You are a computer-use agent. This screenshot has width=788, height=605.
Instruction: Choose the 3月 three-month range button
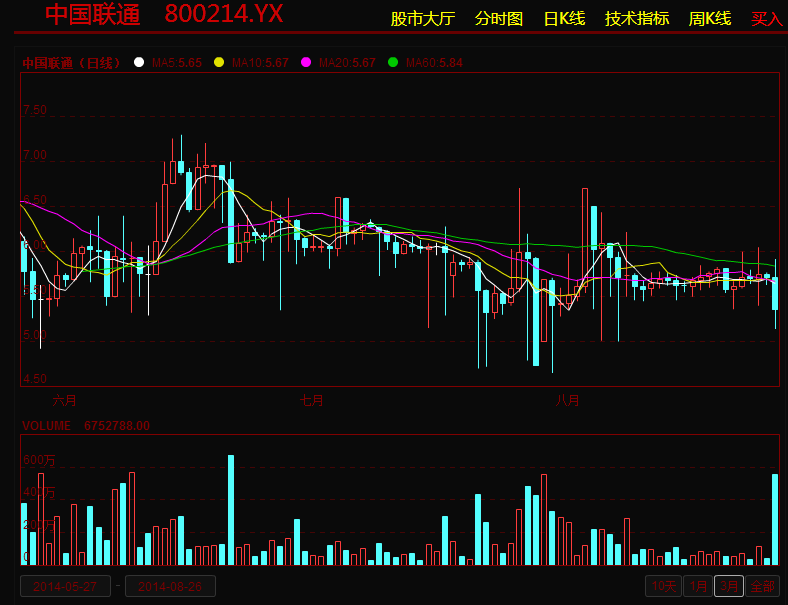pos(729,586)
